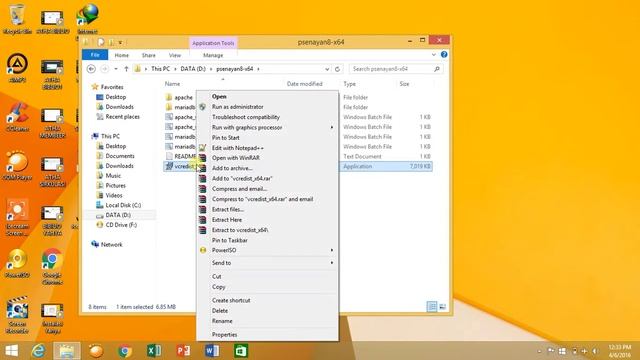Switch to the details view layout icon
Screen dimensions: 640x360
pos(432,307)
